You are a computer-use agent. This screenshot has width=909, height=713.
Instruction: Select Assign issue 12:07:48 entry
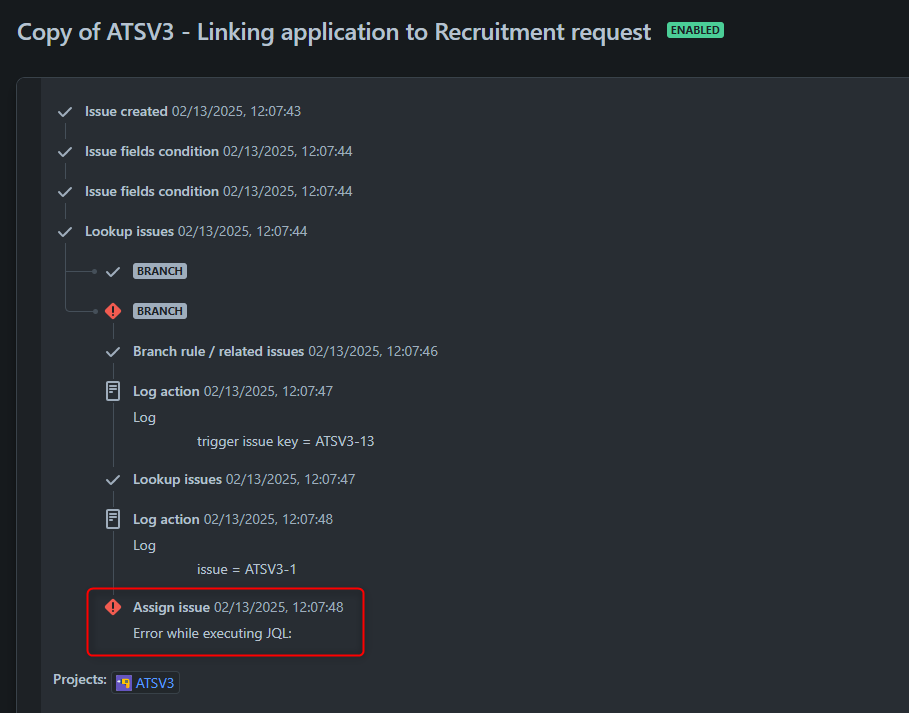238,607
